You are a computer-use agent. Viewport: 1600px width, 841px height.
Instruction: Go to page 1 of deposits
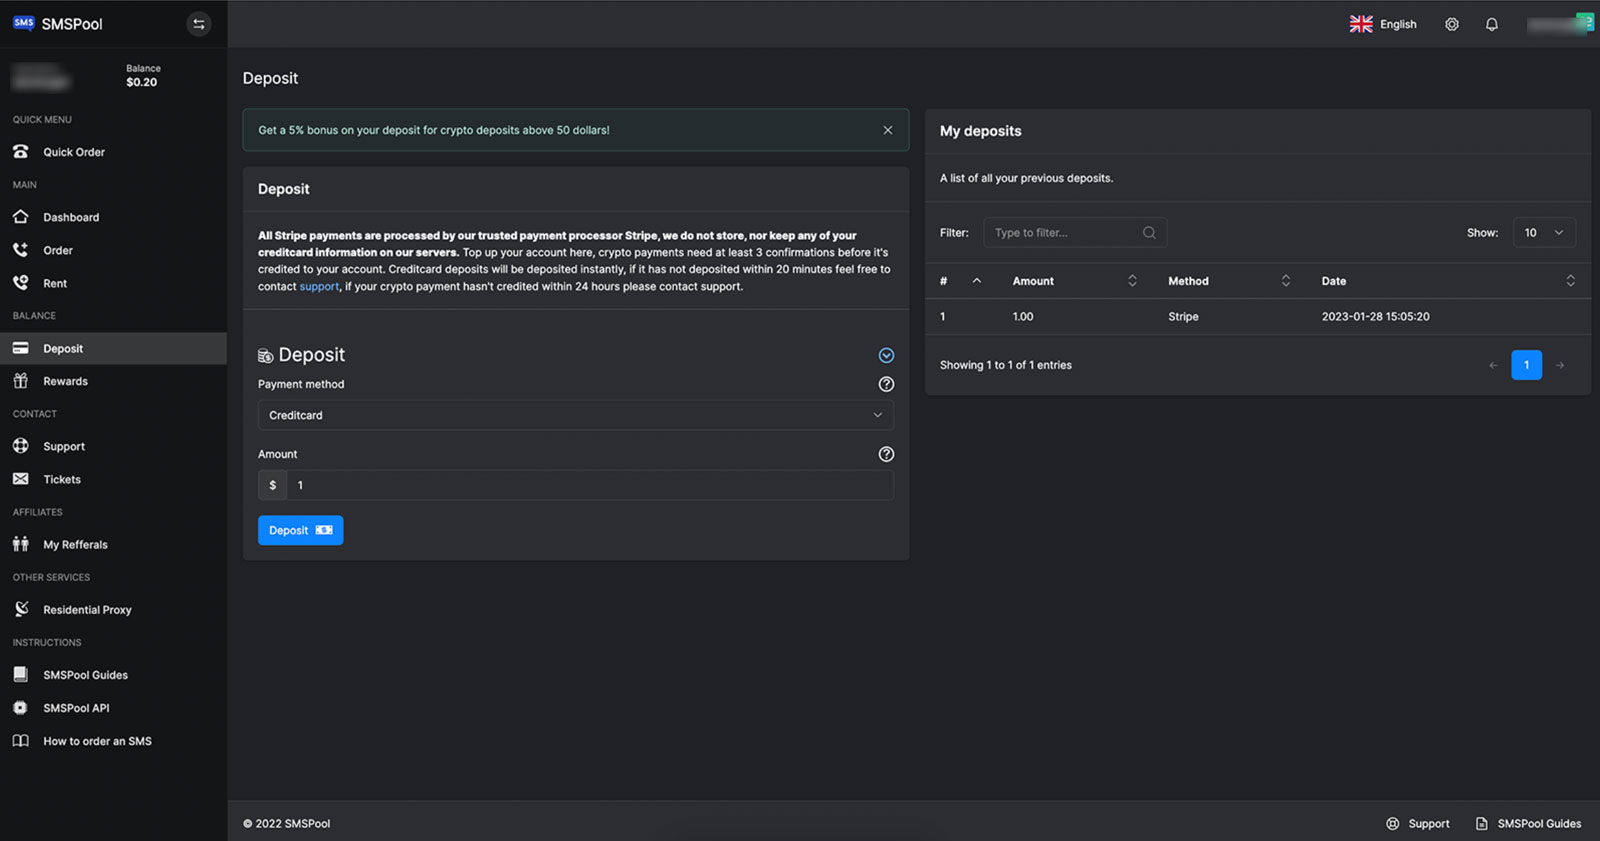(x=1526, y=365)
